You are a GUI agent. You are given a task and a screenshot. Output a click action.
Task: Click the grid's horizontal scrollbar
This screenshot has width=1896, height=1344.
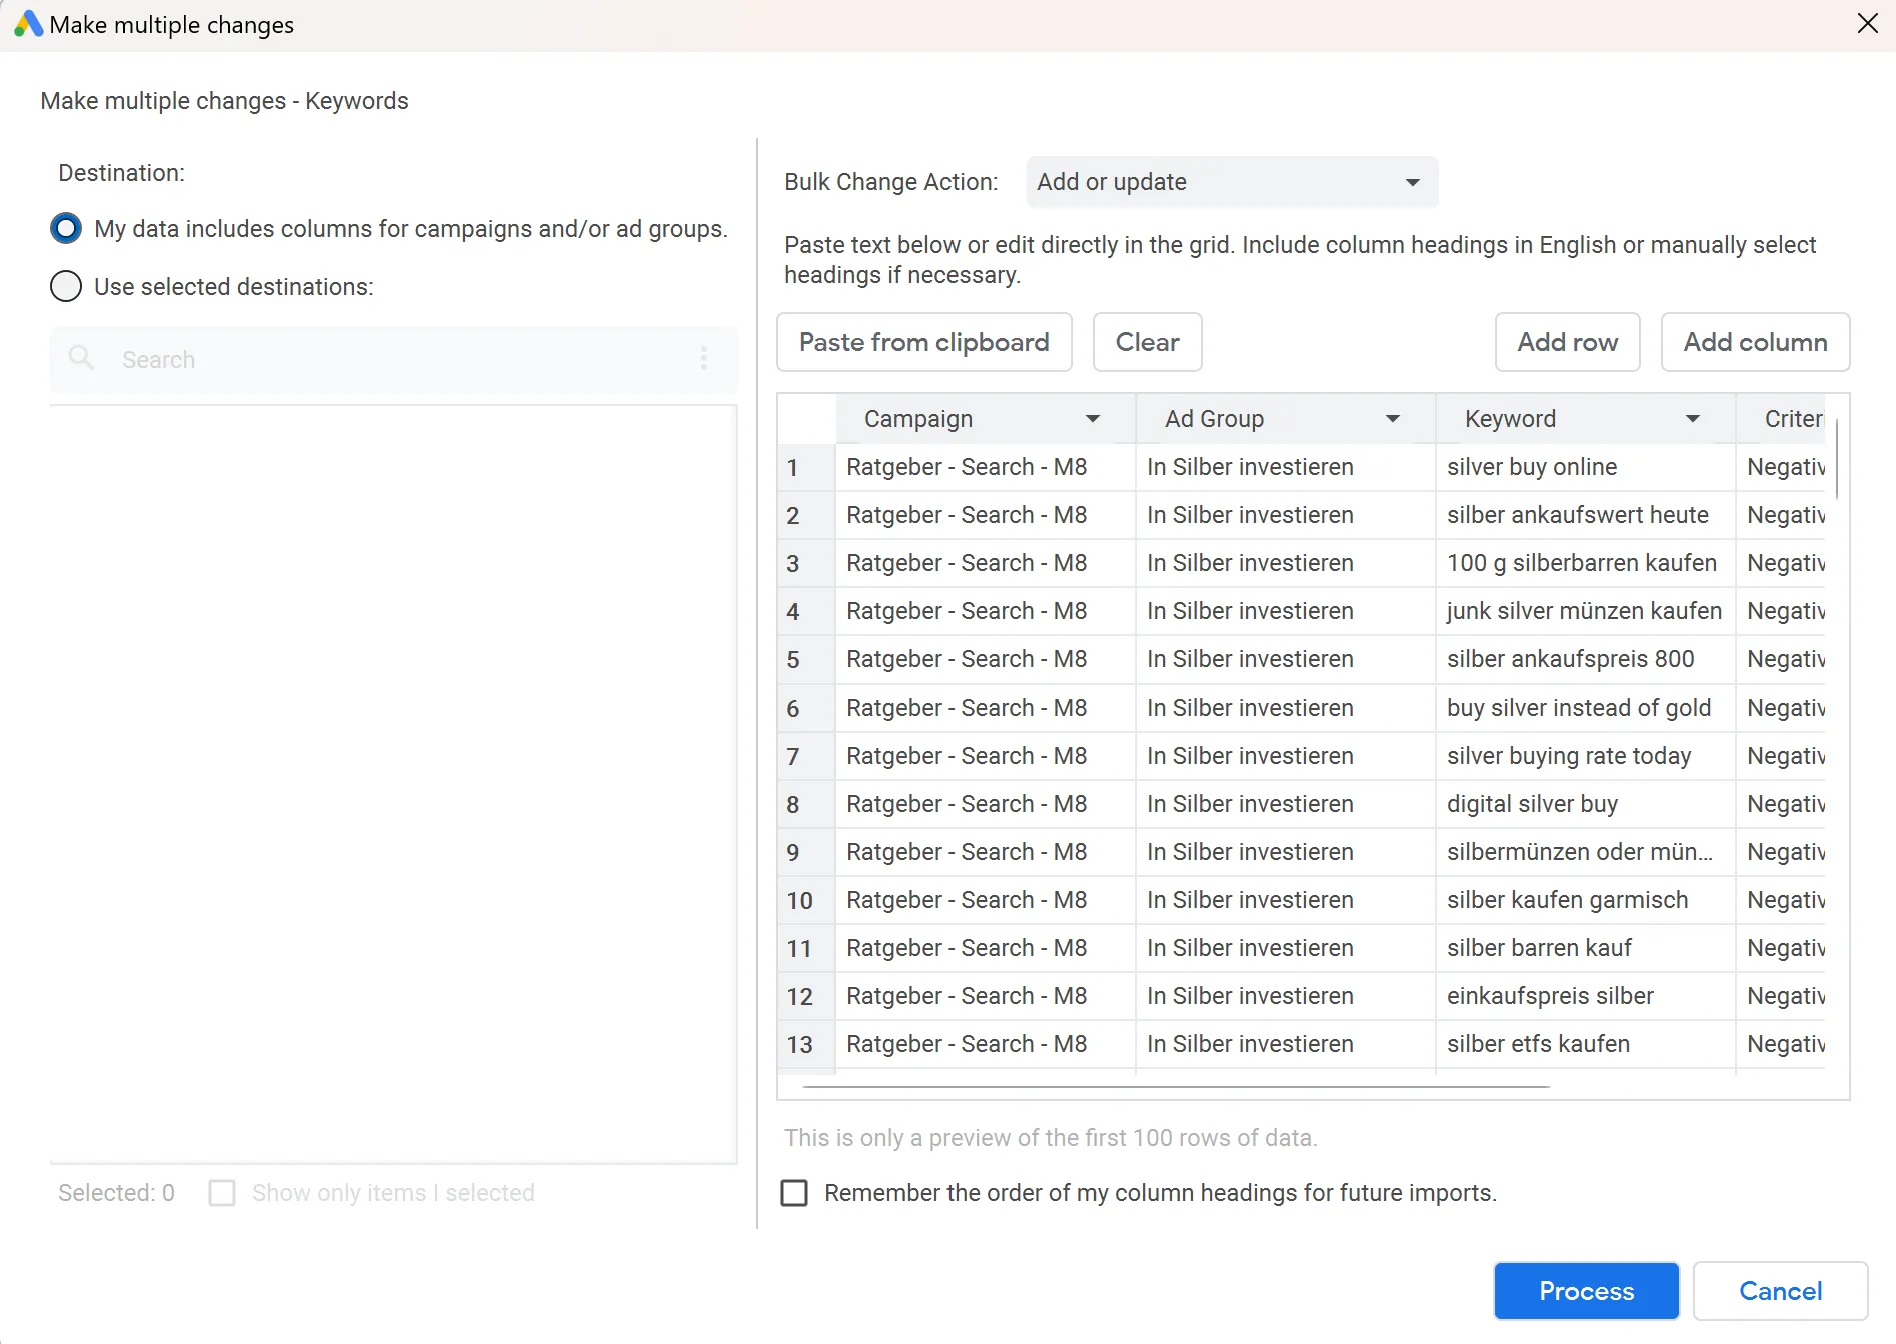tap(1176, 1086)
